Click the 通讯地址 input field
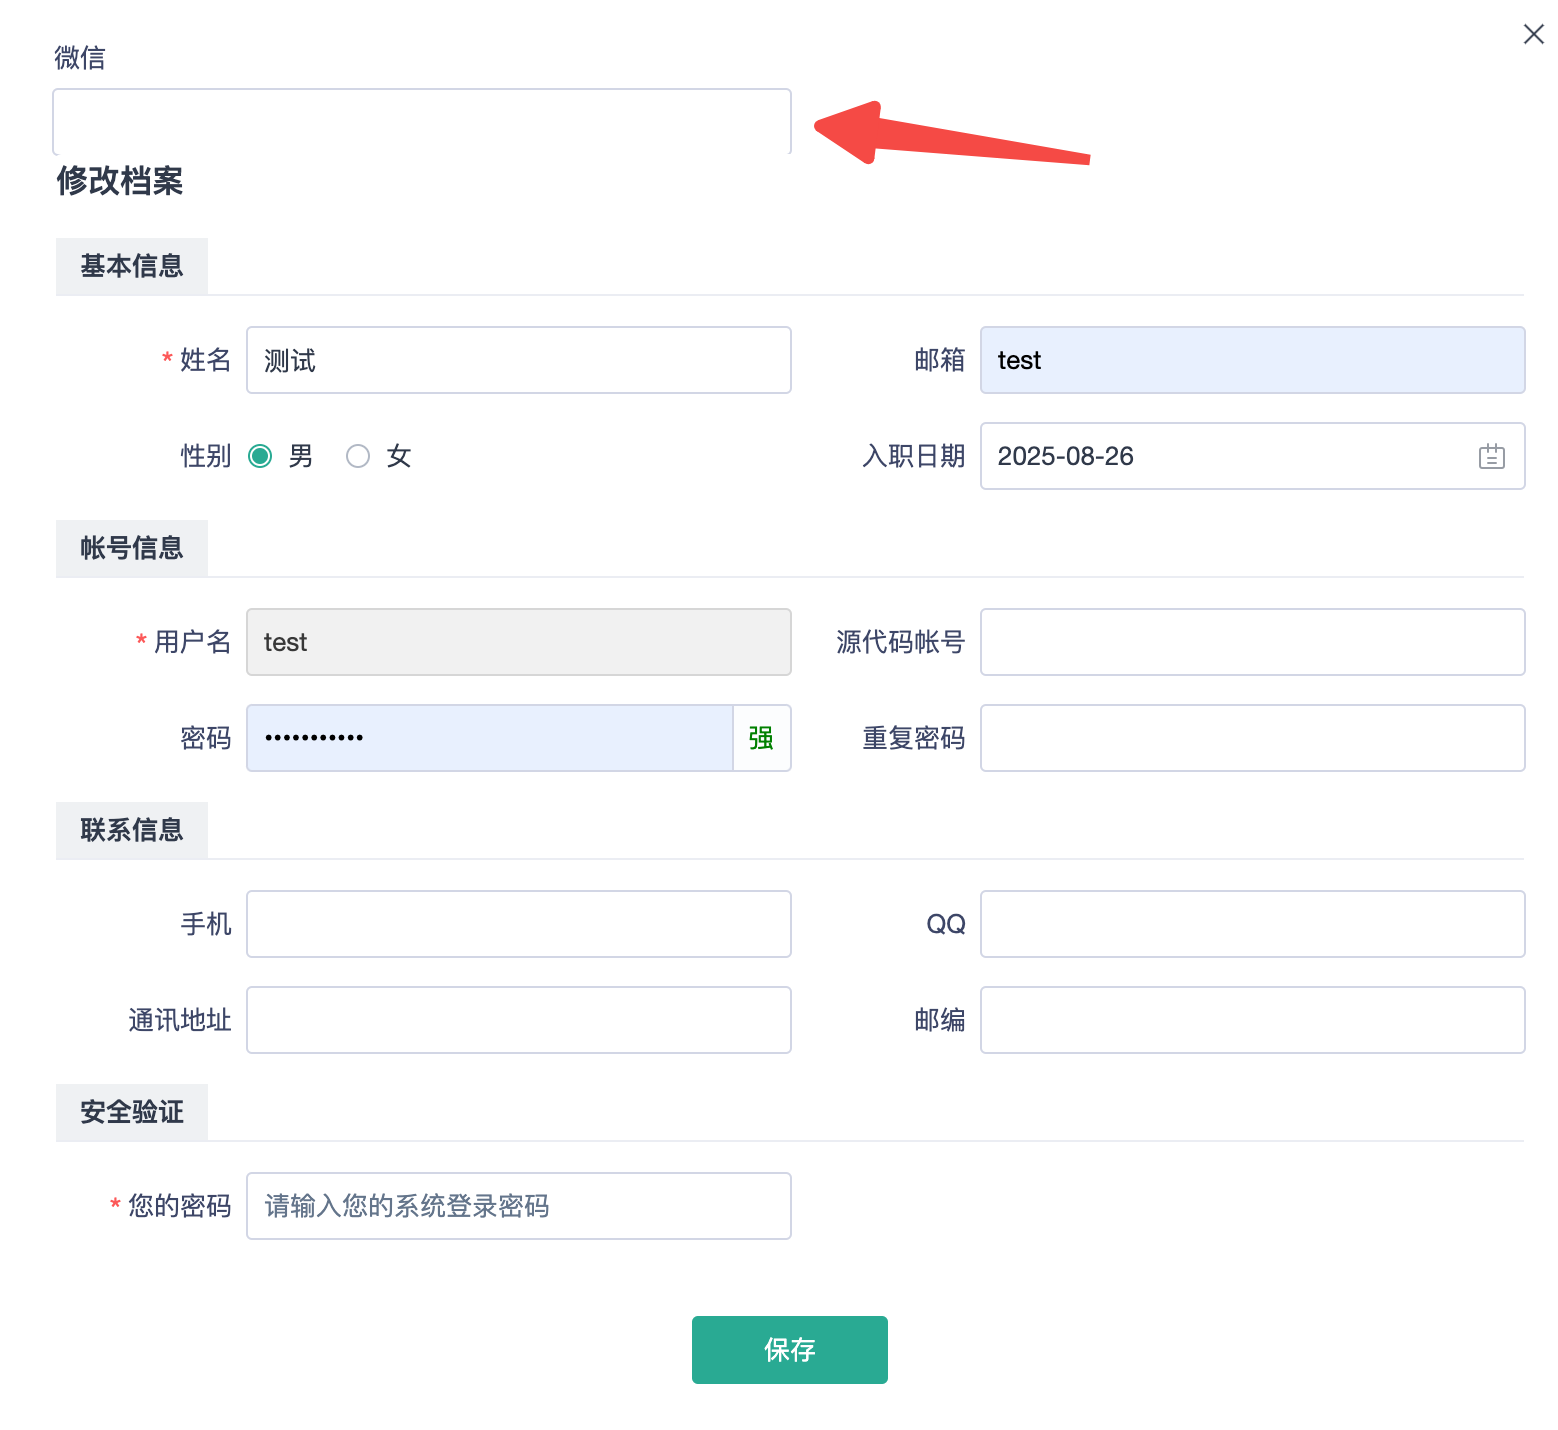 (x=518, y=1020)
